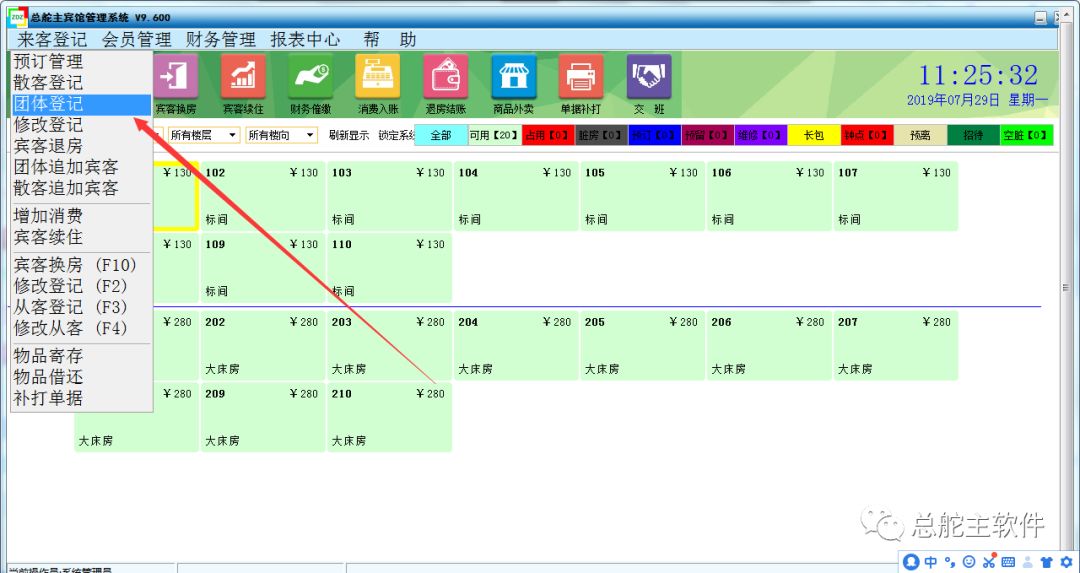Toggle the IME punctuation mode button

pyautogui.click(x=950, y=562)
